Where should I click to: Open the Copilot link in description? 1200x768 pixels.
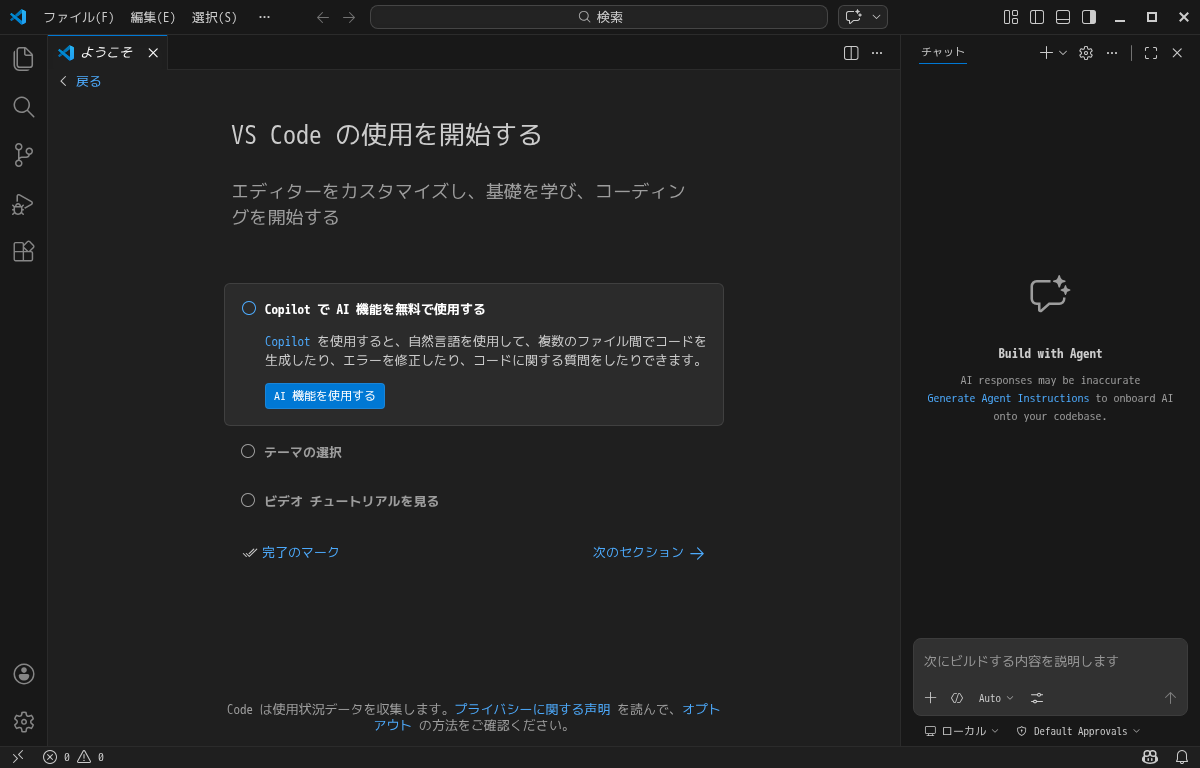click(x=288, y=341)
